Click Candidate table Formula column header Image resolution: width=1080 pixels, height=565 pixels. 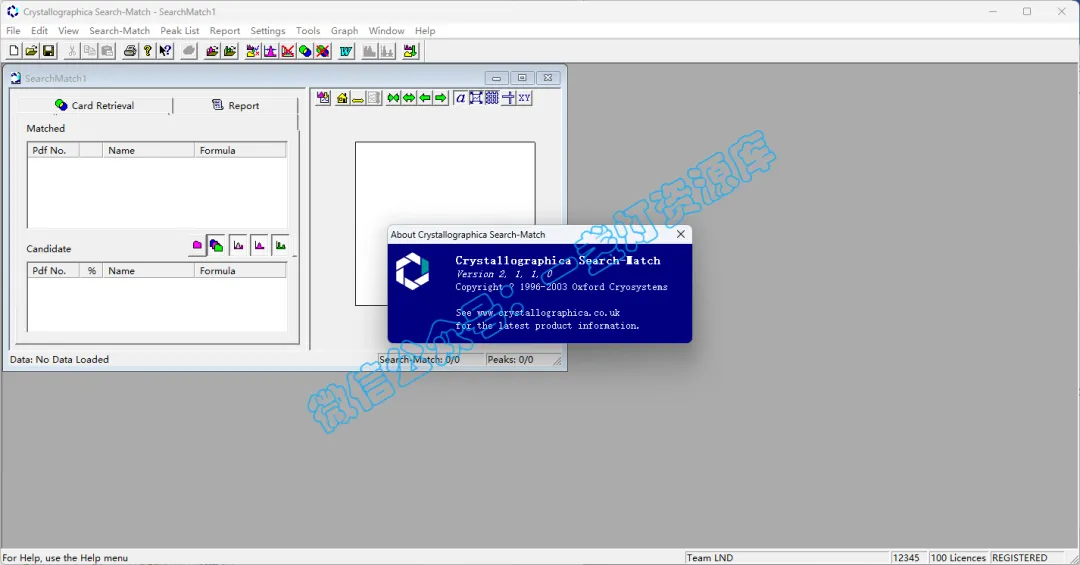tap(240, 271)
